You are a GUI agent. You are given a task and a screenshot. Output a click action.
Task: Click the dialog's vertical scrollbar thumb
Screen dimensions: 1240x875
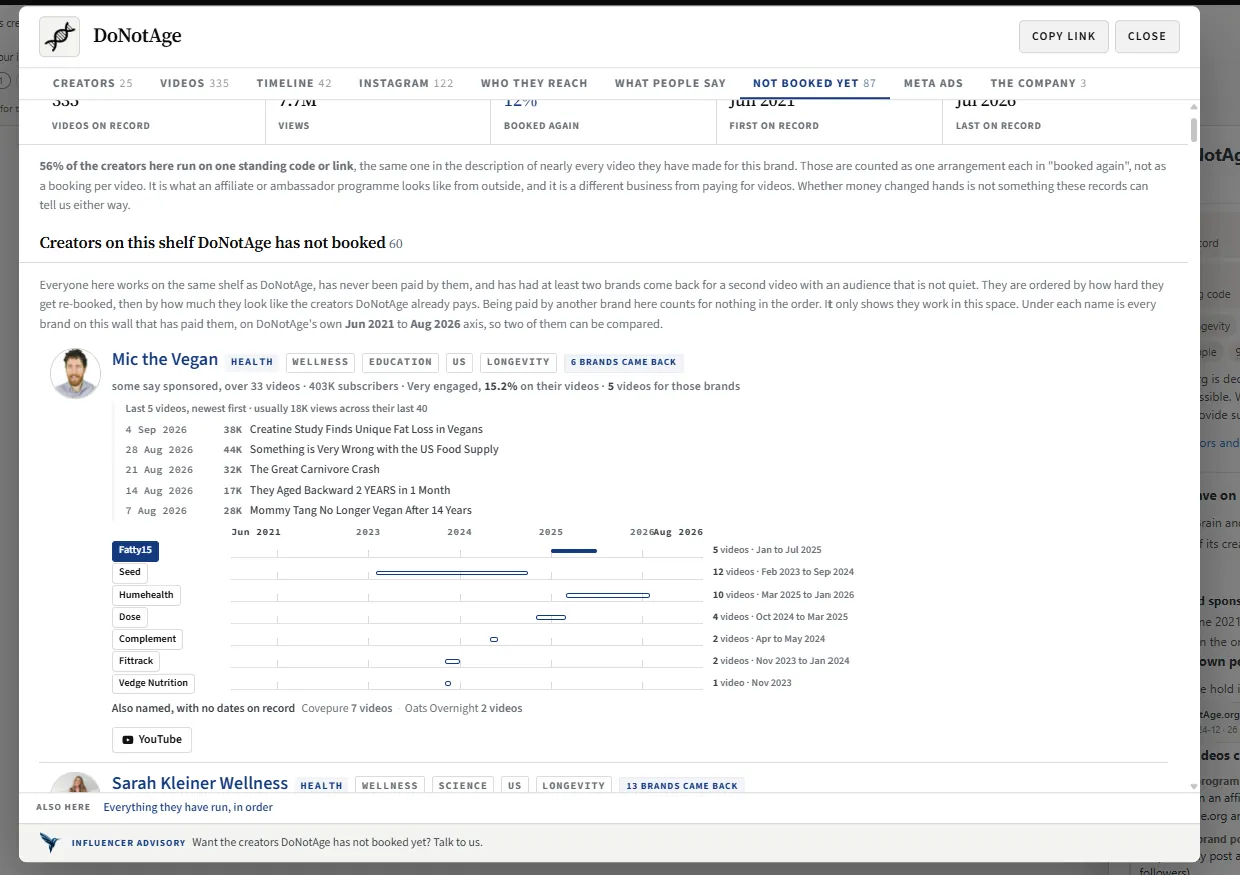coord(1194,130)
